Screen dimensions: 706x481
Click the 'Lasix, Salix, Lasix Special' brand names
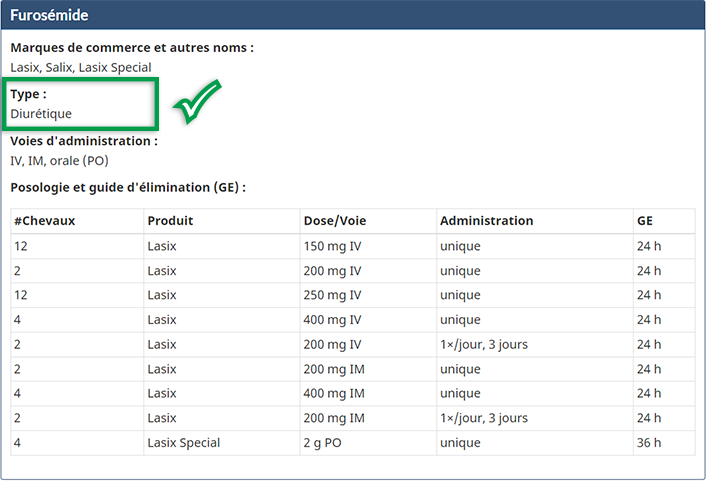81,68
